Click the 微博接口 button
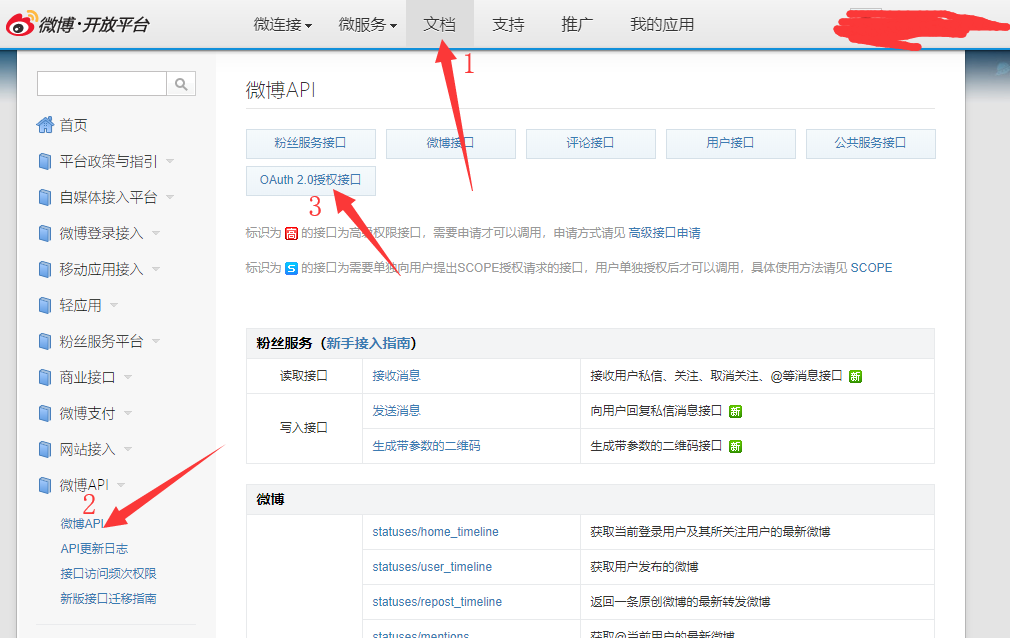This screenshot has width=1010, height=638. tap(450, 144)
